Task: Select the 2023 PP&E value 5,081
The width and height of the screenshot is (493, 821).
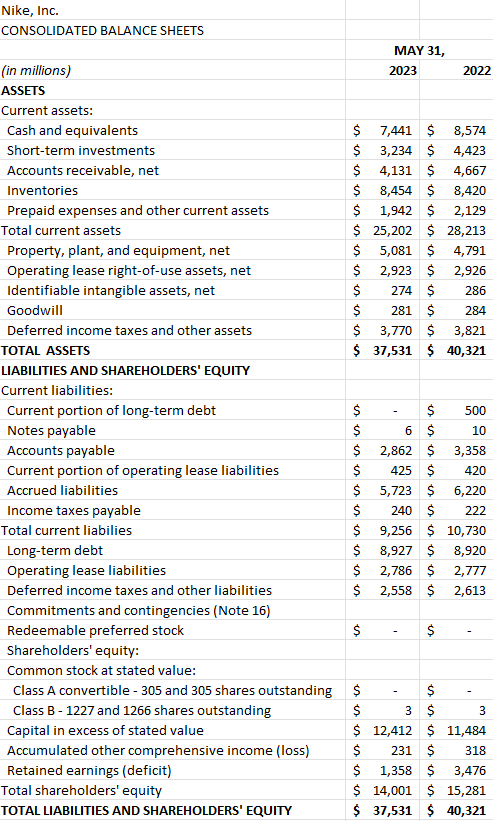Action: (x=396, y=250)
